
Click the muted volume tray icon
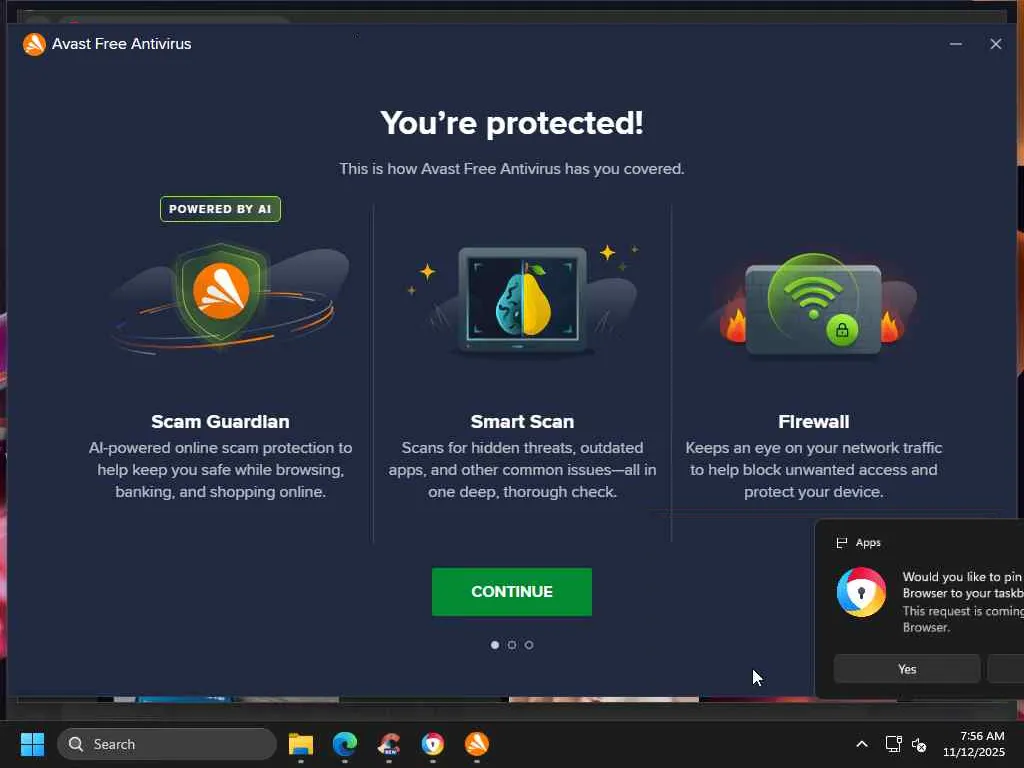click(x=919, y=744)
